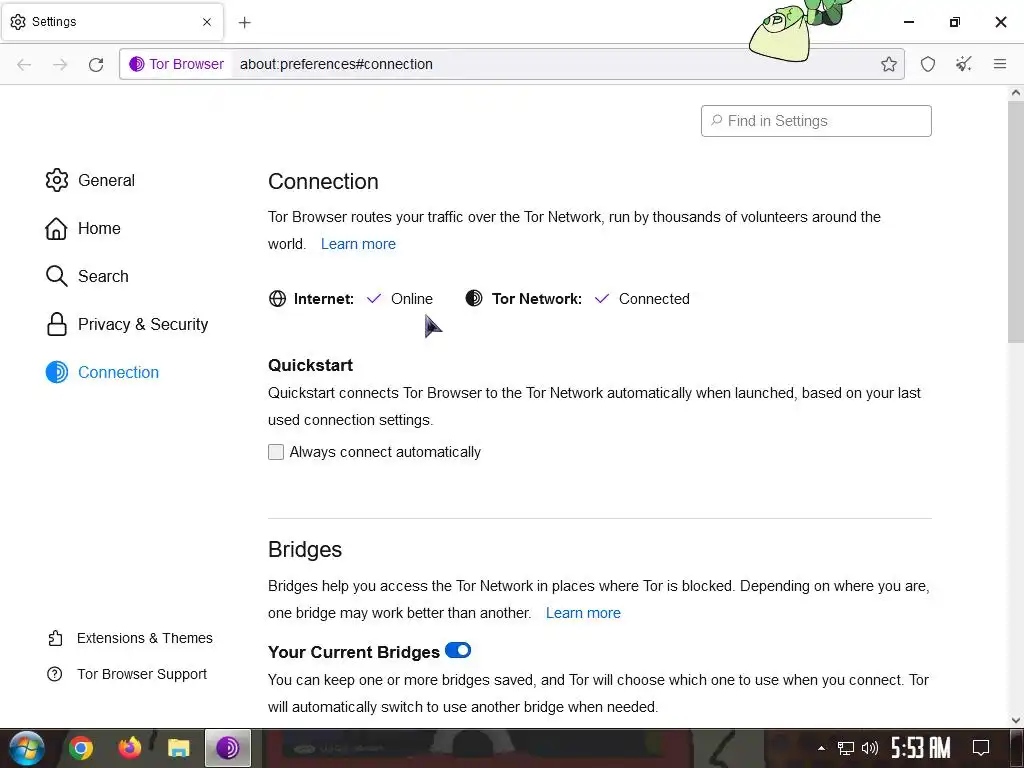
Task: Click Learn more under Connection description
Action: pos(358,244)
